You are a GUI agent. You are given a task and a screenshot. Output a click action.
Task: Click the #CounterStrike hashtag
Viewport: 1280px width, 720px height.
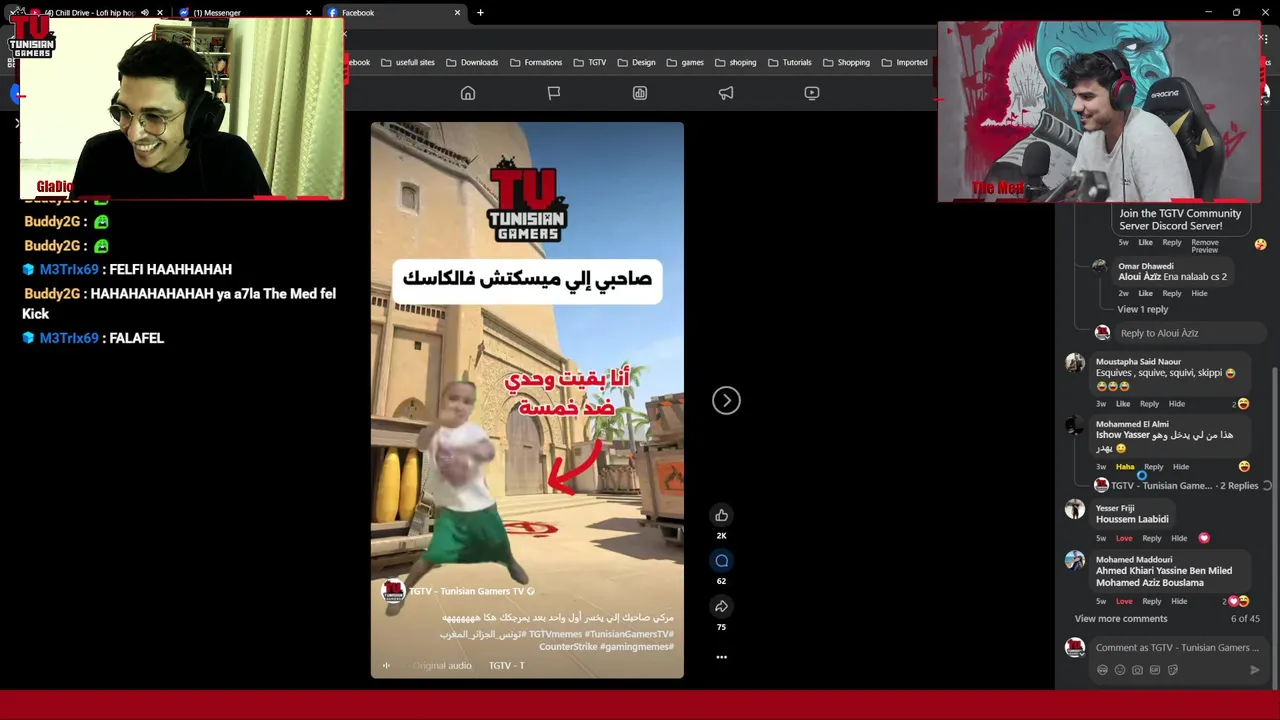coord(568,647)
